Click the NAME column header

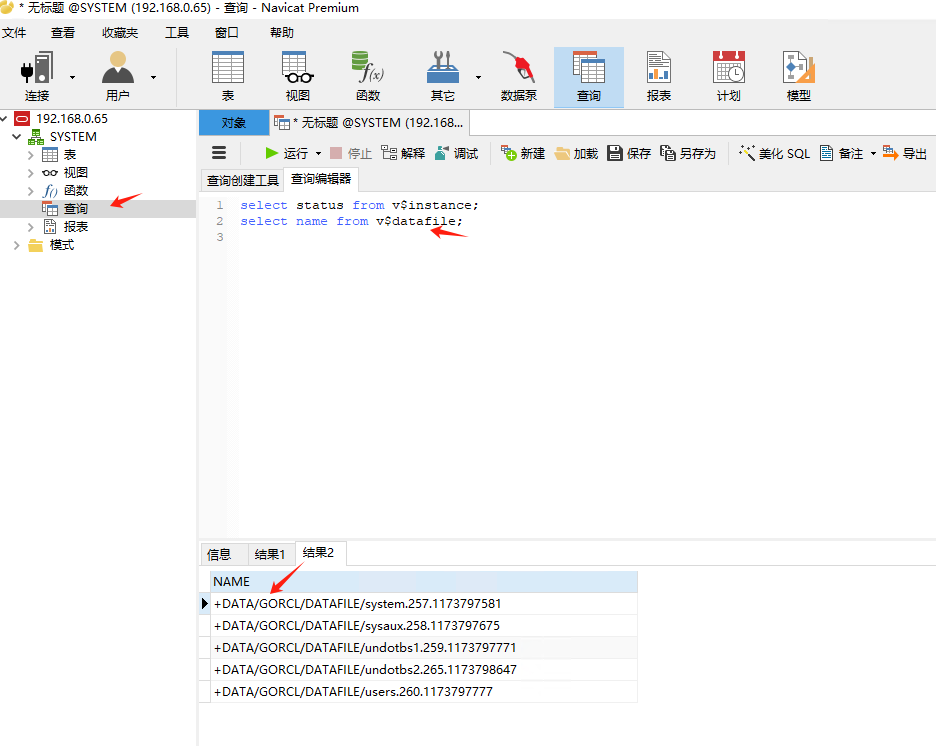click(424, 581)
